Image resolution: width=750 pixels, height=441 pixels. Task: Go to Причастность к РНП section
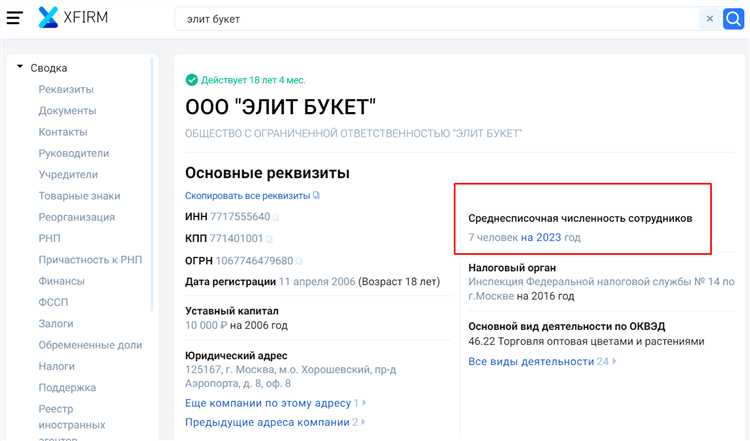coord(90,260)
